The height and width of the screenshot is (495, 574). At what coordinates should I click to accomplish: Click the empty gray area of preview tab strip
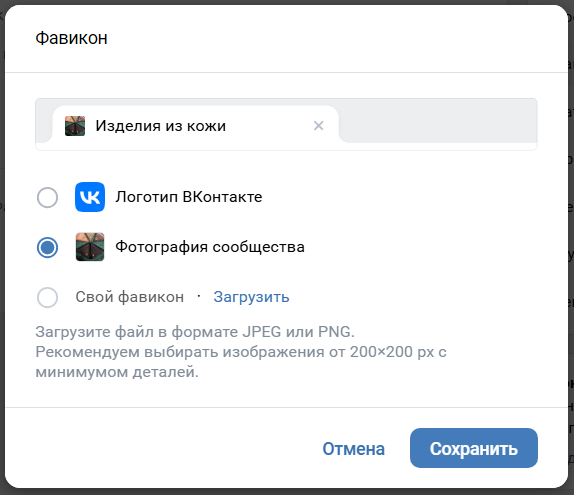[438, 120]
